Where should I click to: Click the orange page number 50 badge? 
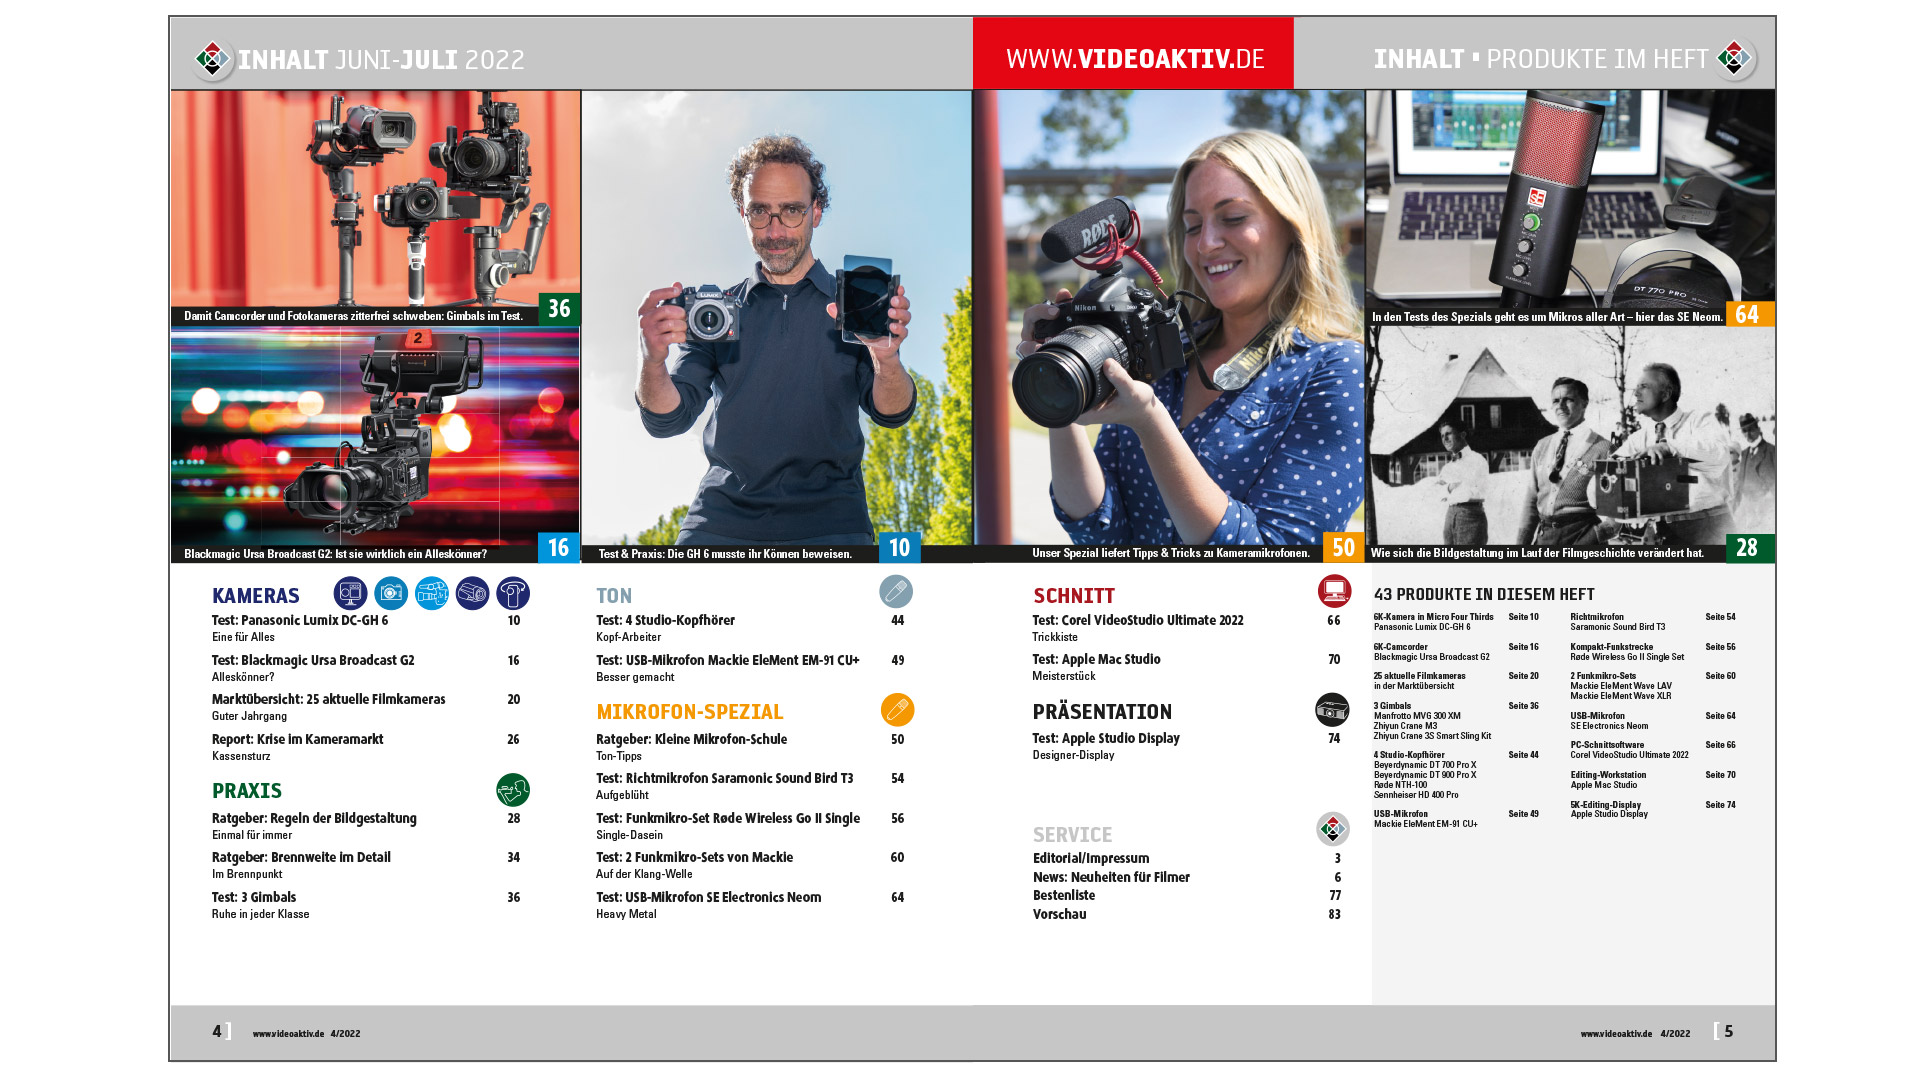(x=1343, y=548)
